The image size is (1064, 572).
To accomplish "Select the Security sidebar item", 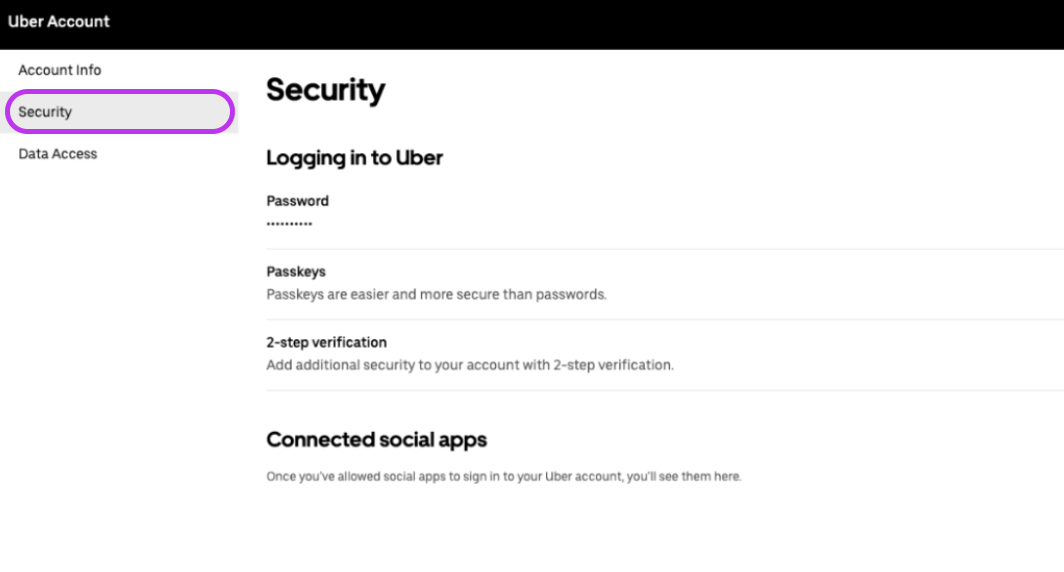I will 45,112.
